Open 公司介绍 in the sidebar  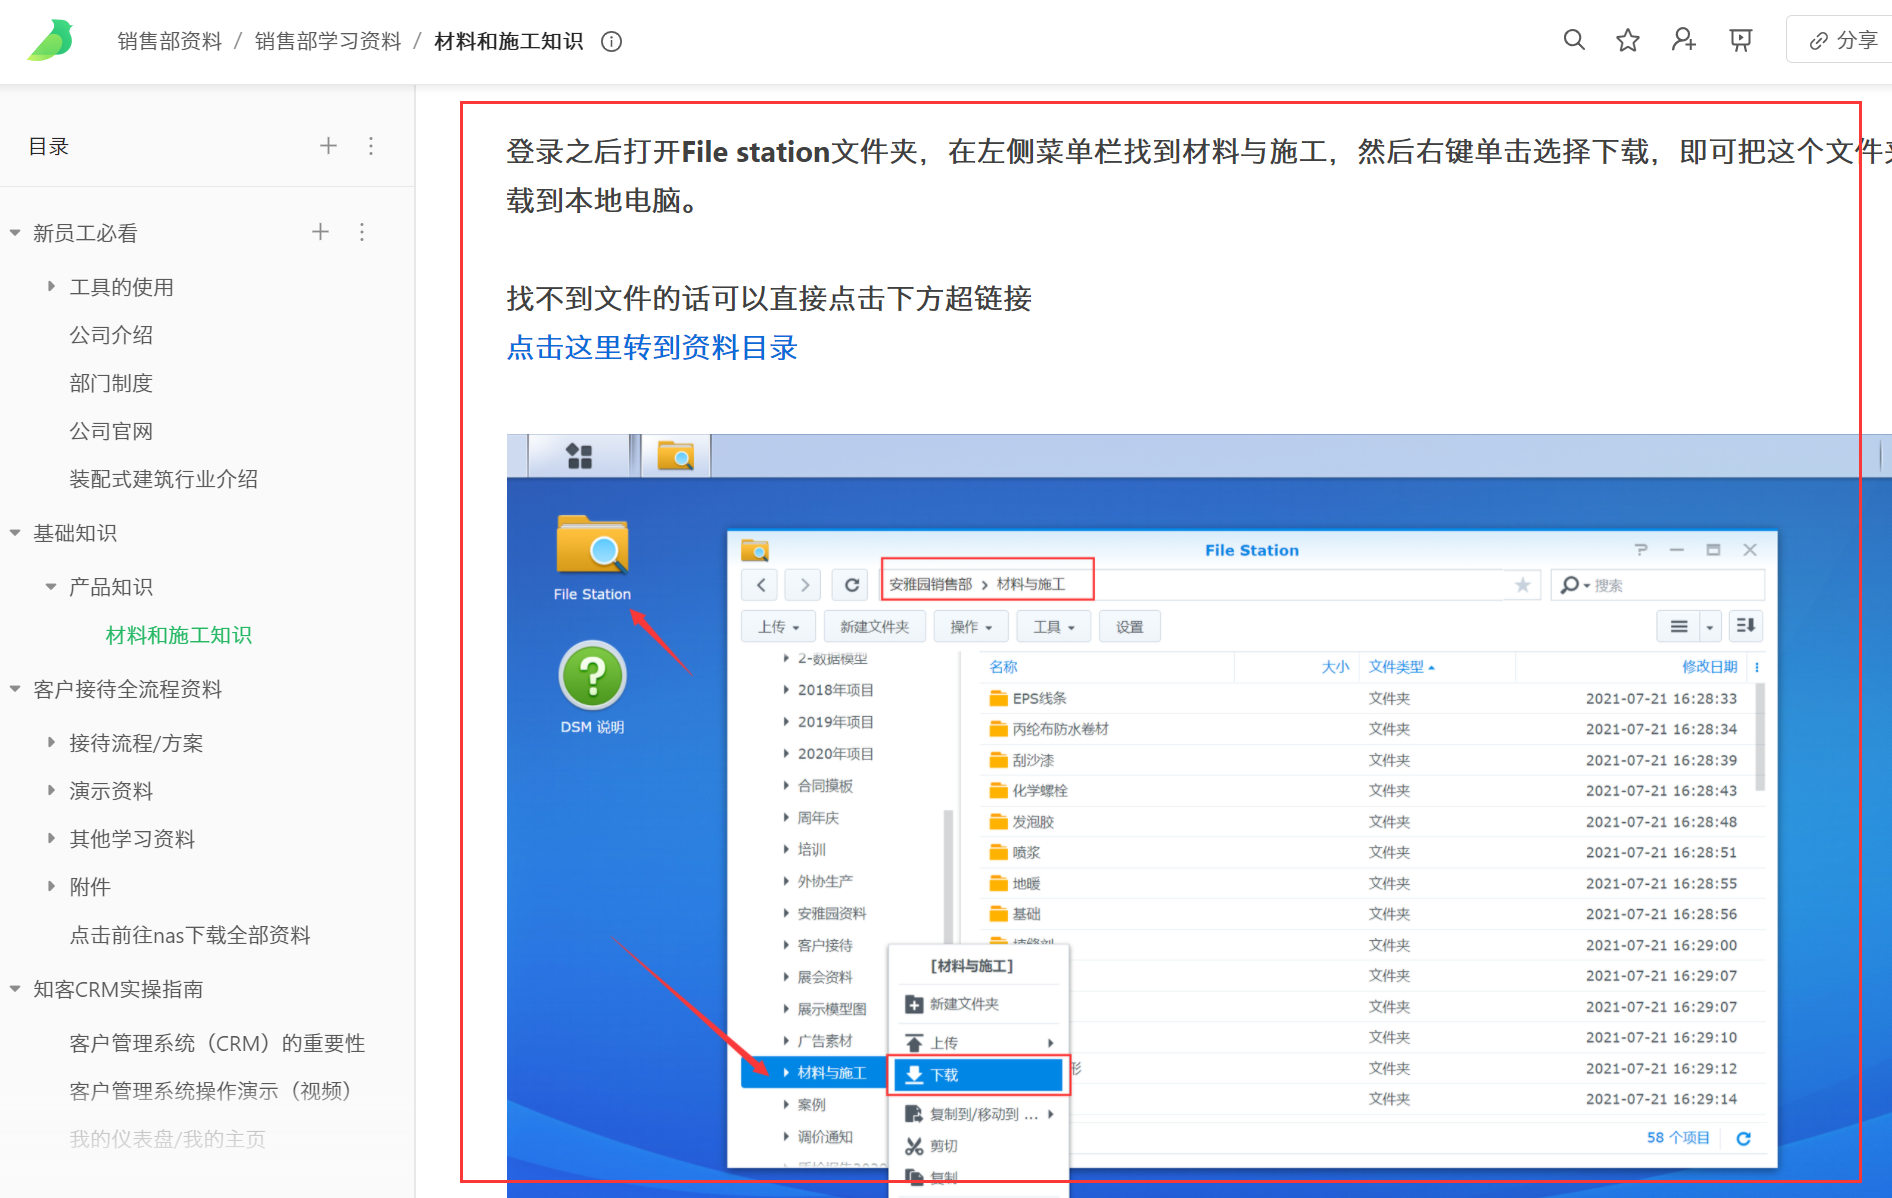pos(111,335)
